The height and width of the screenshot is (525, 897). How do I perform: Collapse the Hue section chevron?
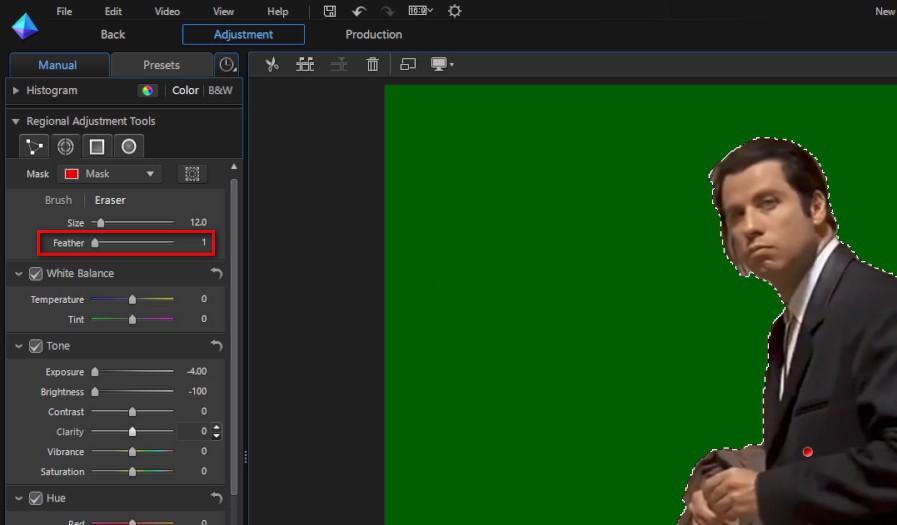[x=19, y=498]
